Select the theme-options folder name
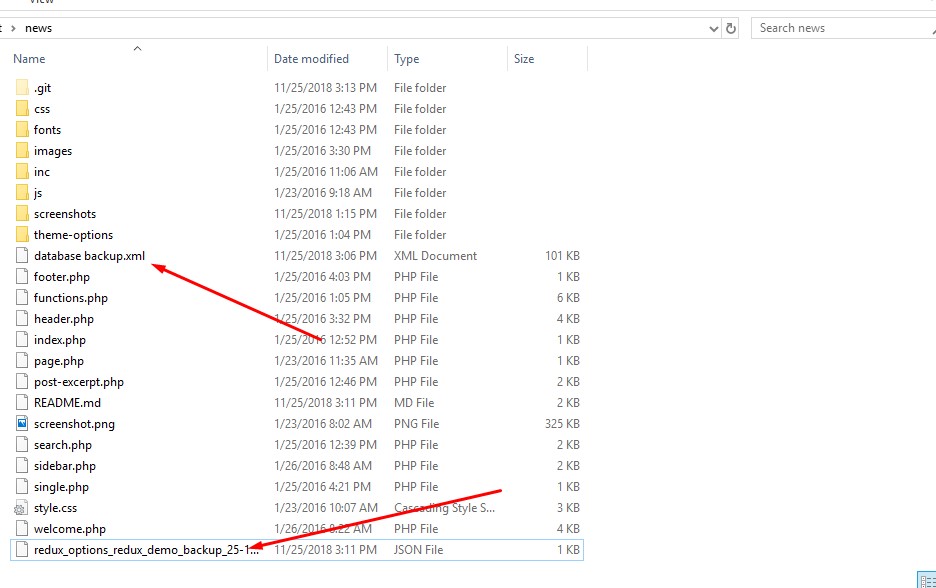 point(73,235)
